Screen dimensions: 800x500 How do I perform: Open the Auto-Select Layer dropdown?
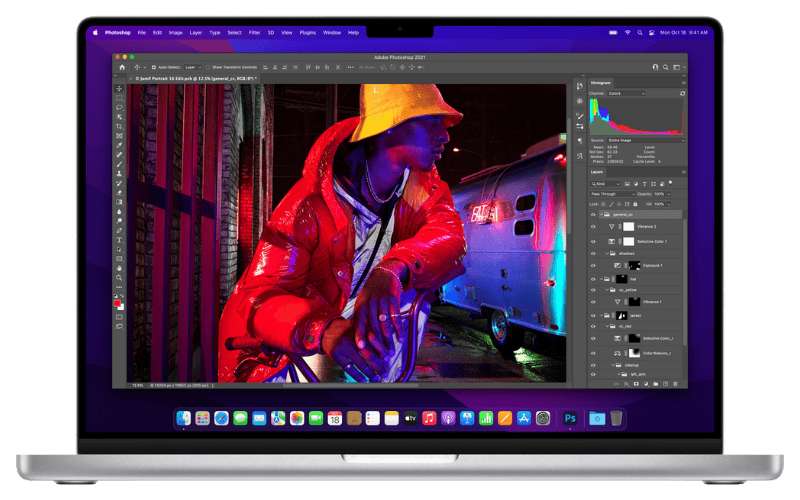(193, 67)
